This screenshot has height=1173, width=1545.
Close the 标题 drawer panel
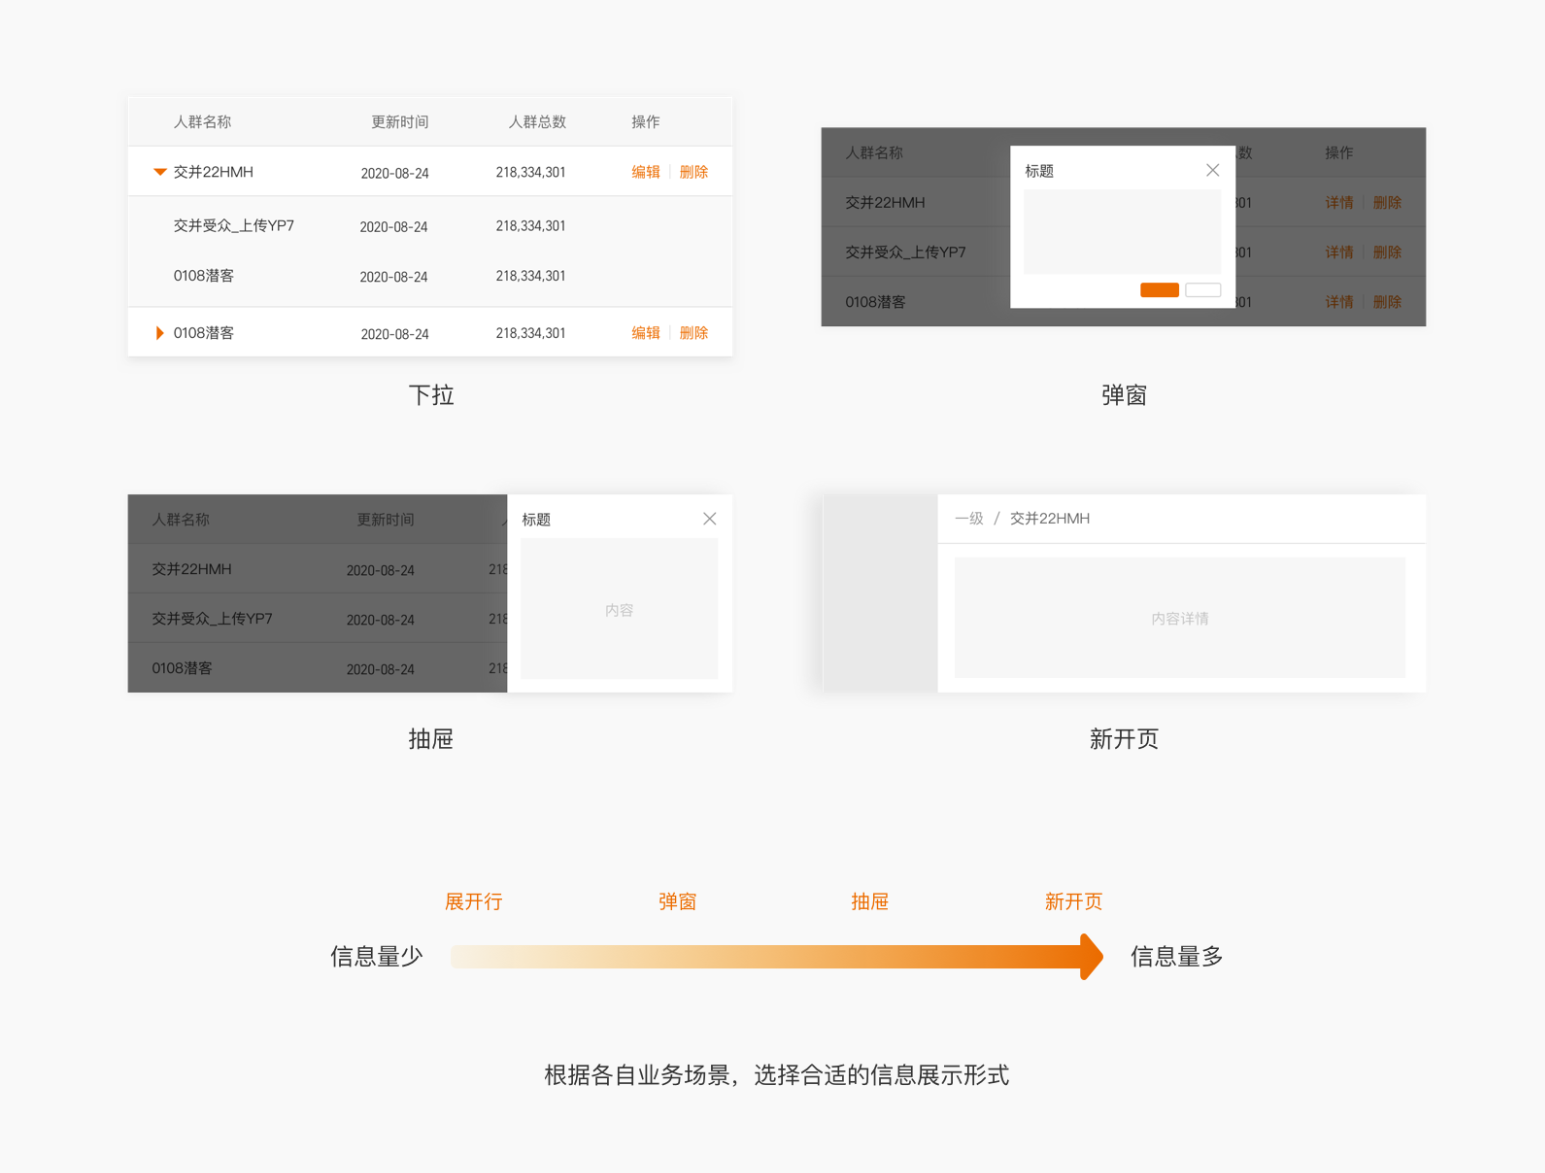pos(710,519)
